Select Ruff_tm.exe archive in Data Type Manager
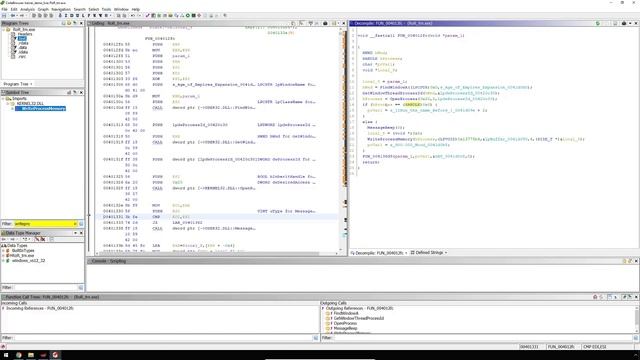640x360 pixels. [22, 255]
